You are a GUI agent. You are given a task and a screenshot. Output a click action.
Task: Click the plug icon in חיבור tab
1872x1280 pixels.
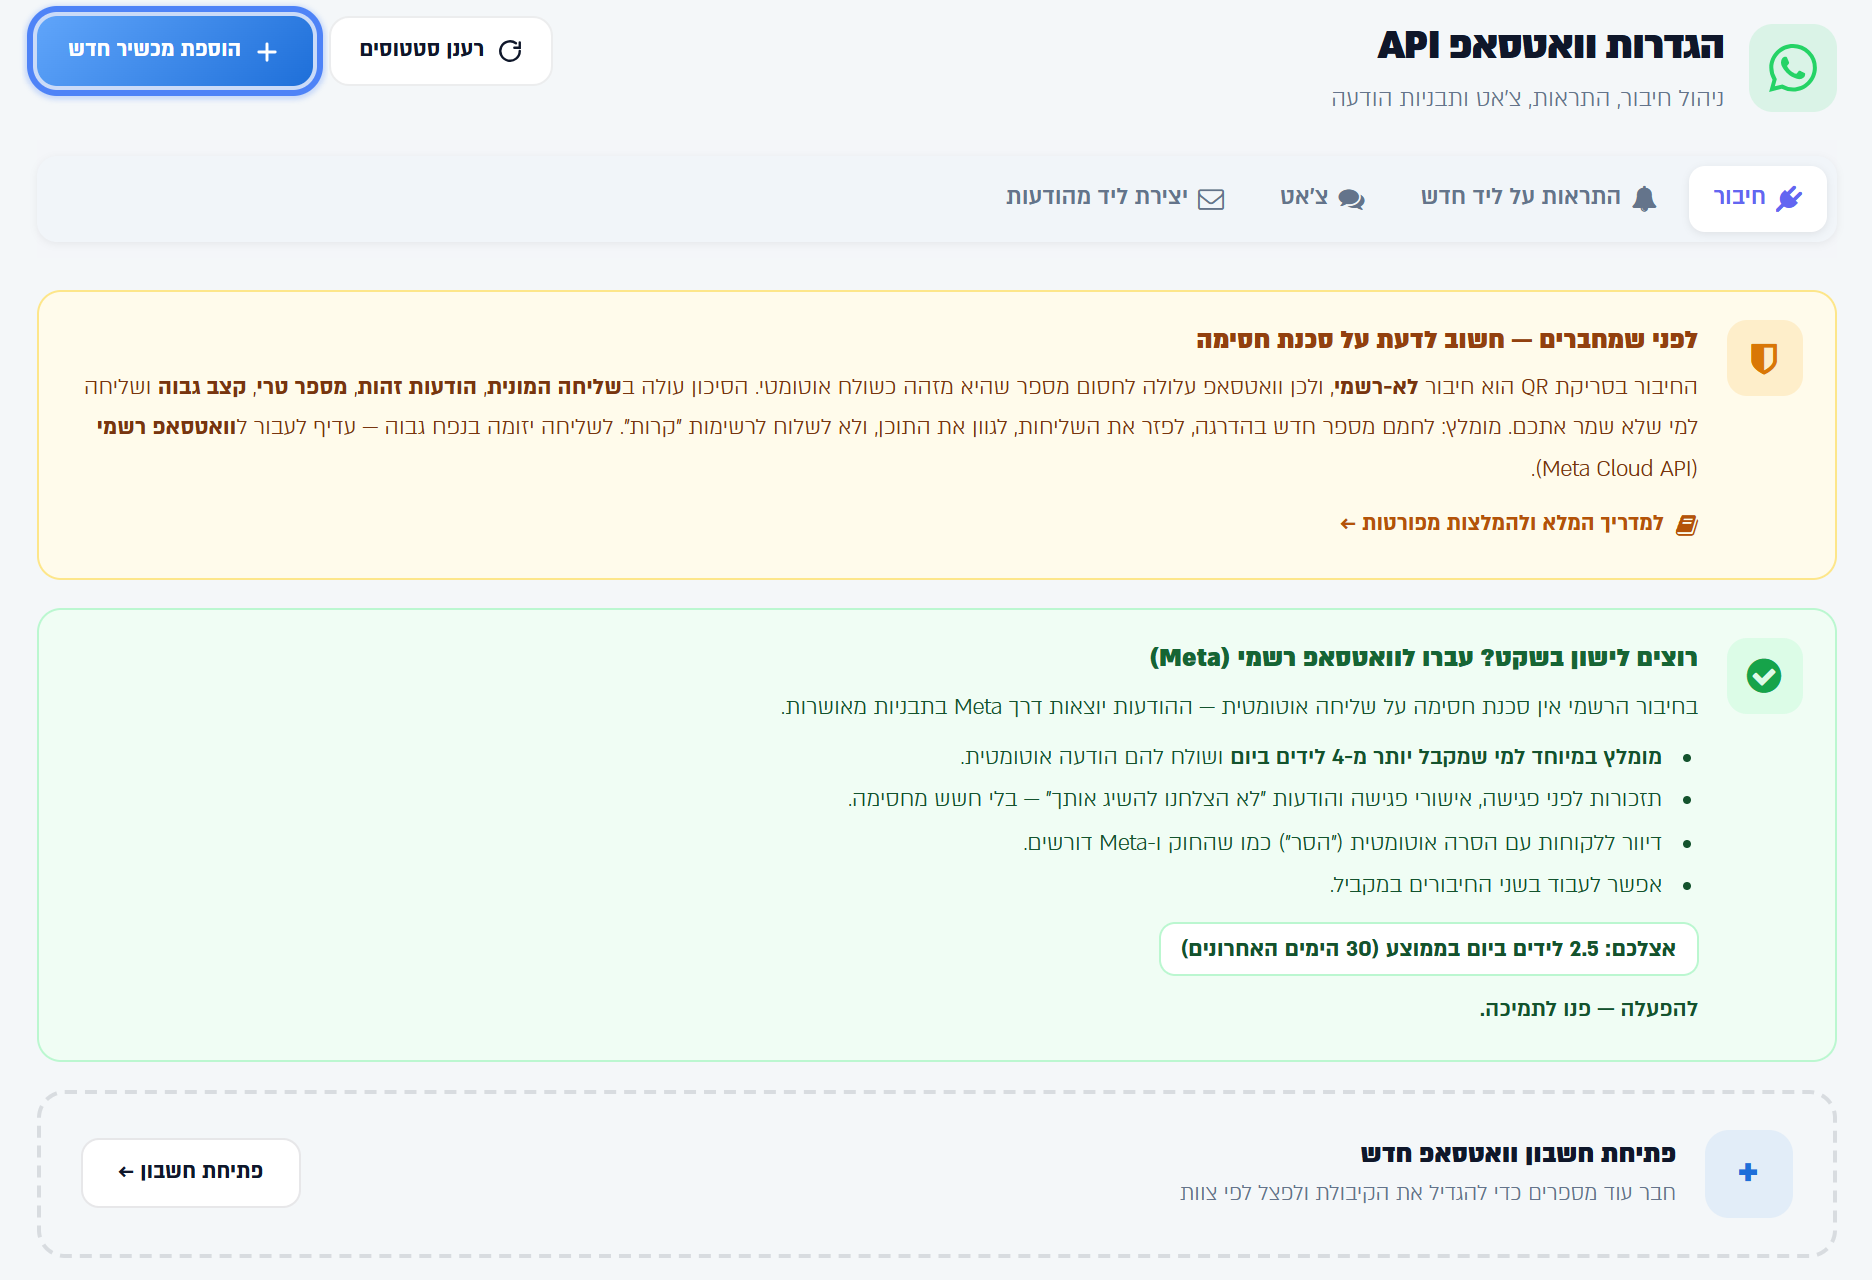pos(1789,198)
